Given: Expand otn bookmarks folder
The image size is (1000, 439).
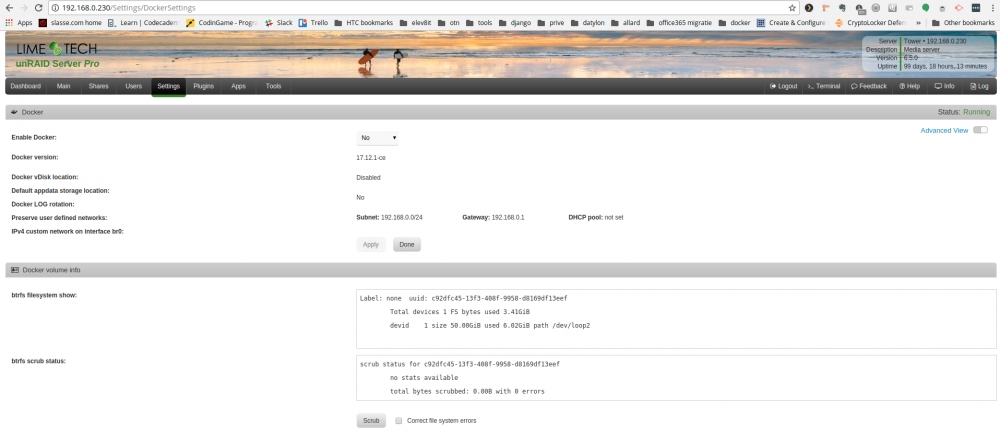Looking at the screenshot, I should pos(448,22).
